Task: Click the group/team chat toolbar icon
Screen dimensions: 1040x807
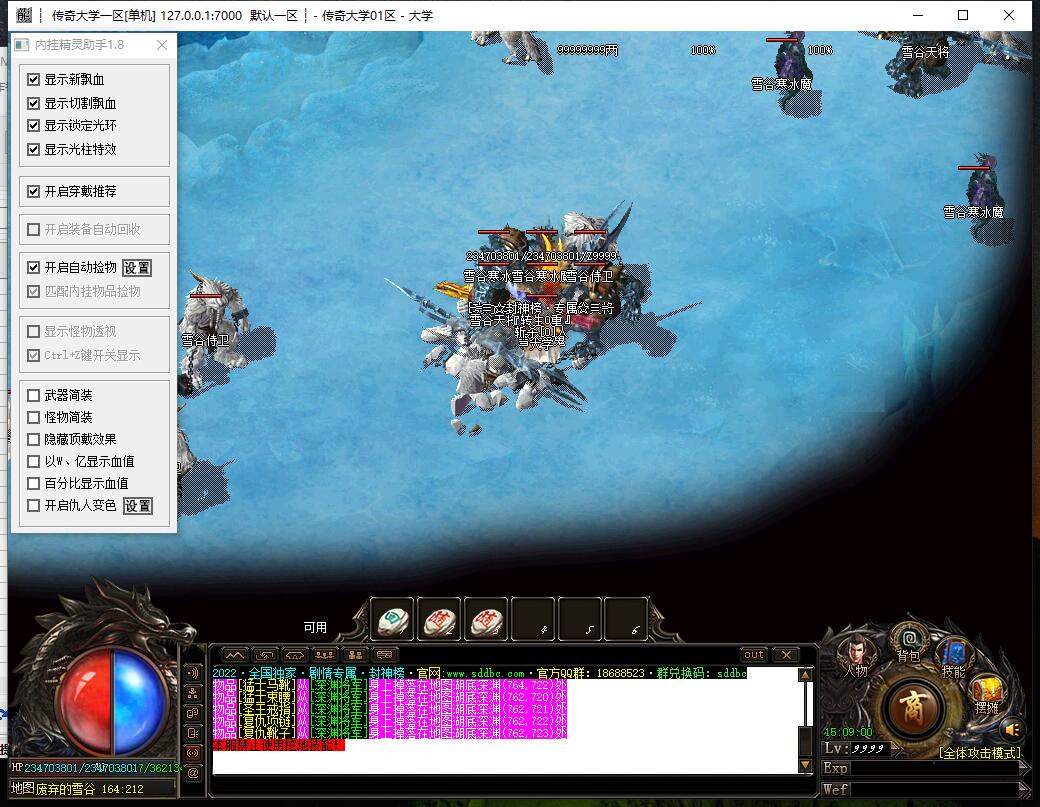Action: (325, 655)
